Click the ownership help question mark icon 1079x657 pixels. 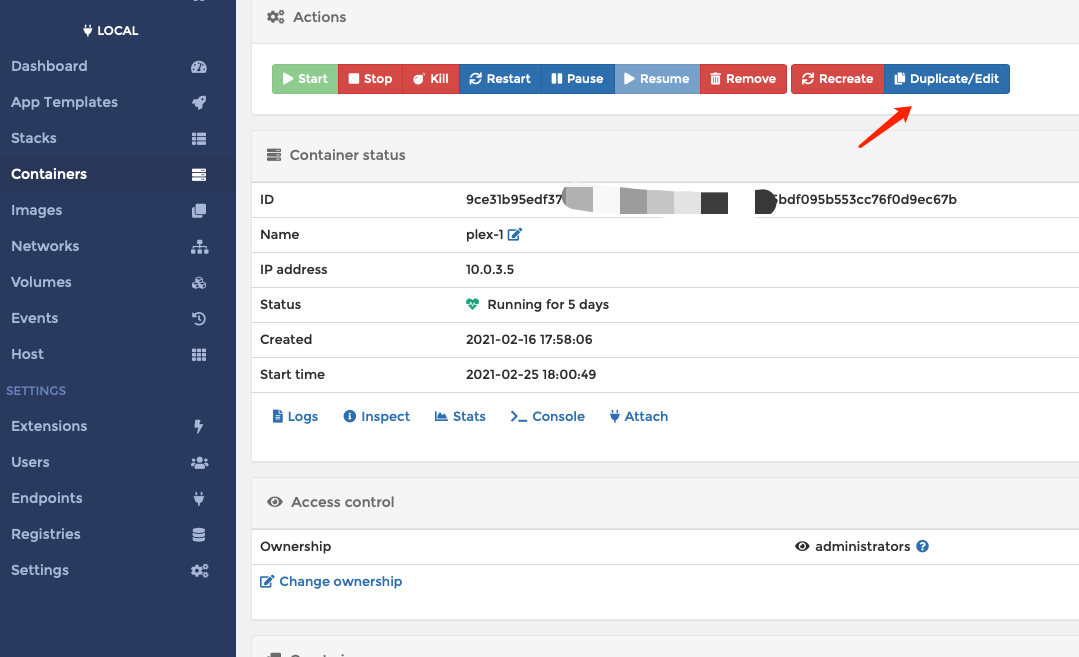tap(923, 546)
